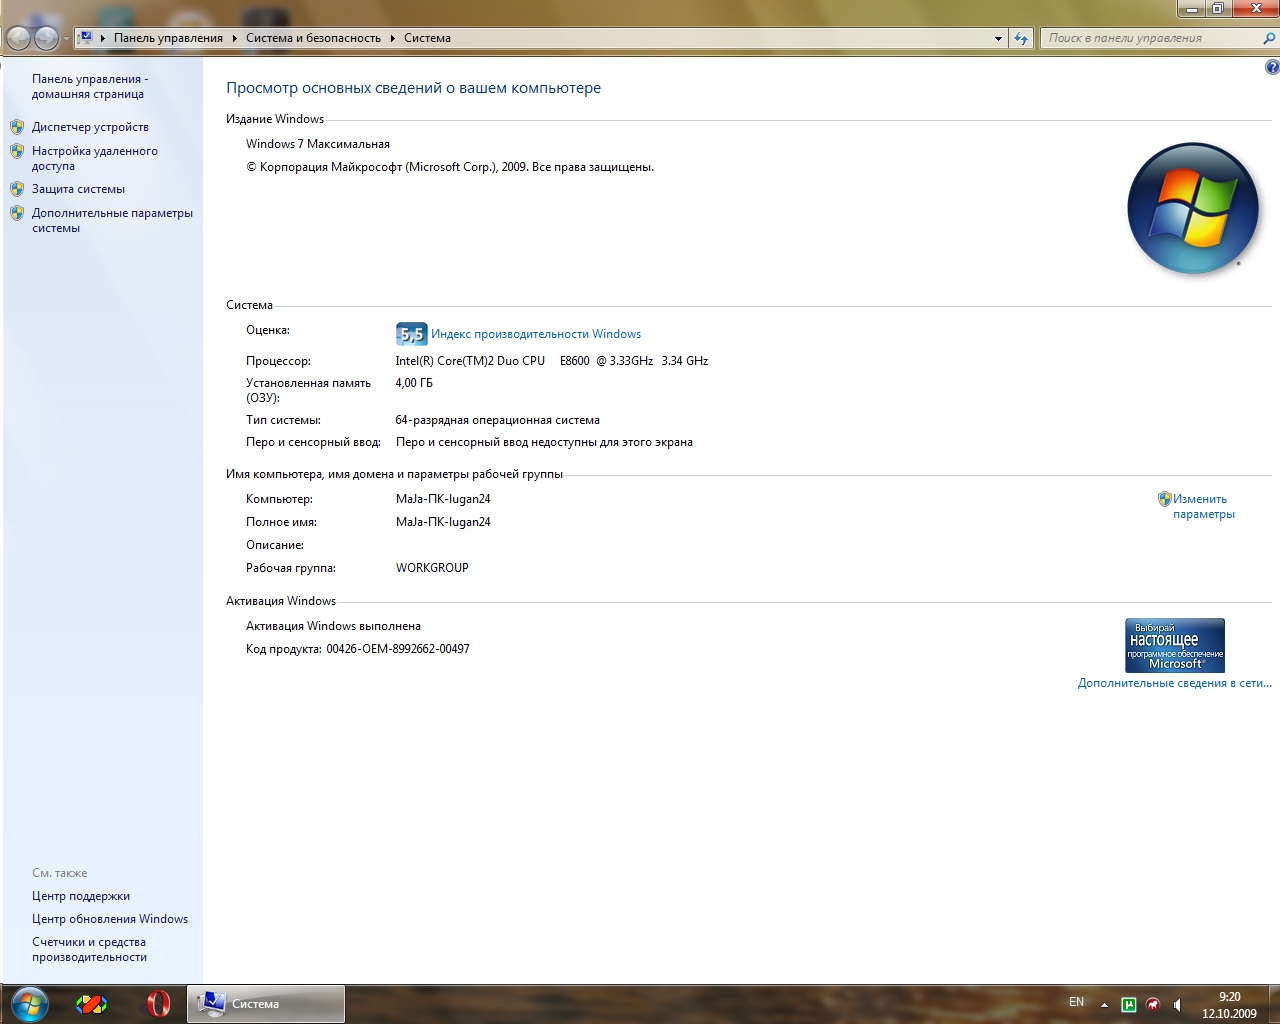Screen dimensions: 1280x1024
Task: Click 64-разрядная операционная система text
Action: tap(498, 420)
